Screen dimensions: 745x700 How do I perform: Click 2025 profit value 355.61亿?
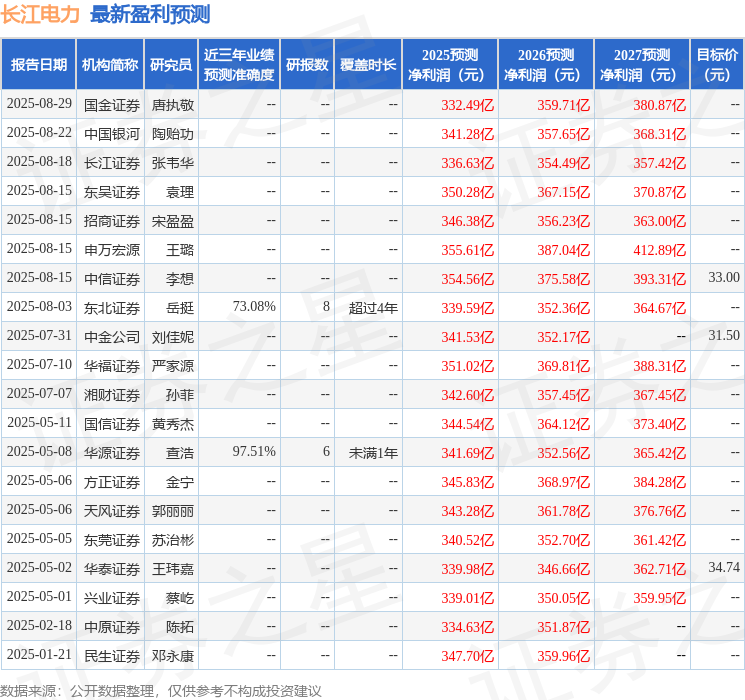468,250
